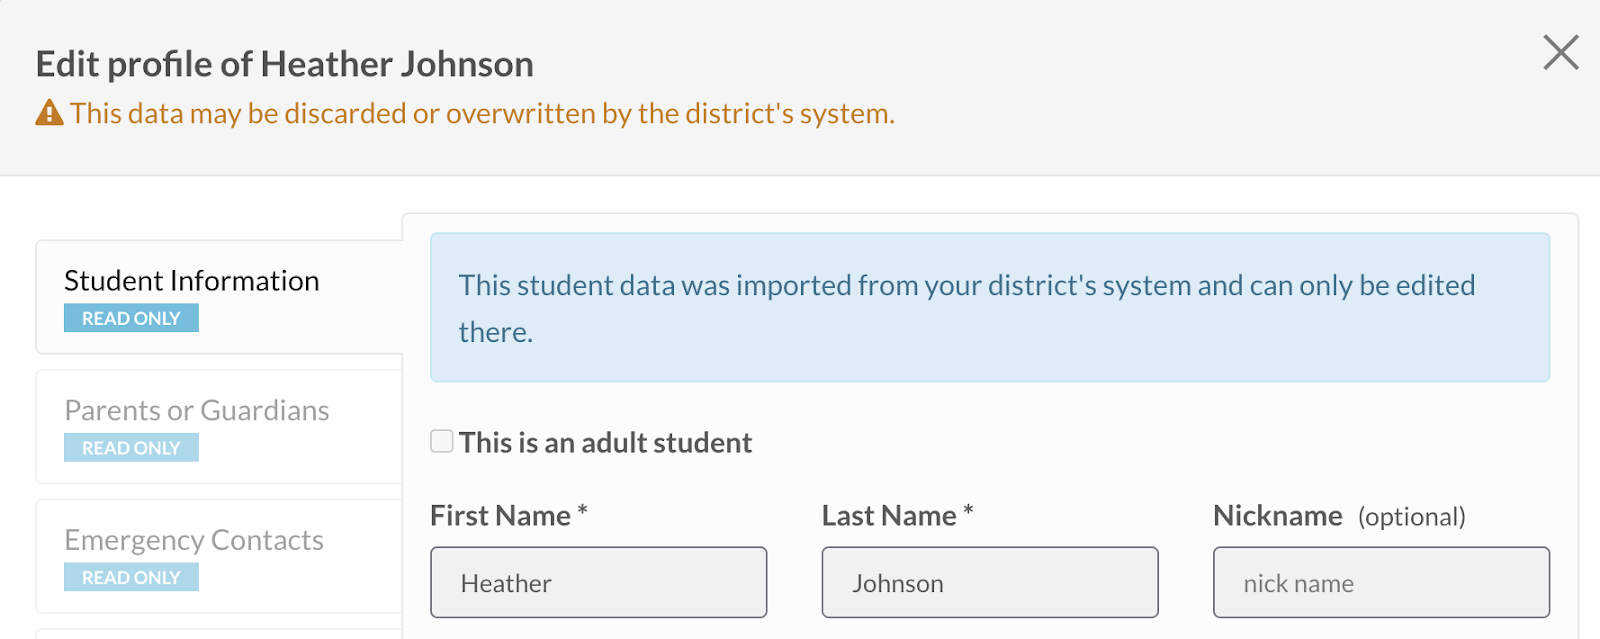This screenshot has height=639, width=1600.
Task: Close the Edit profile dialog
Action: 1560,52
